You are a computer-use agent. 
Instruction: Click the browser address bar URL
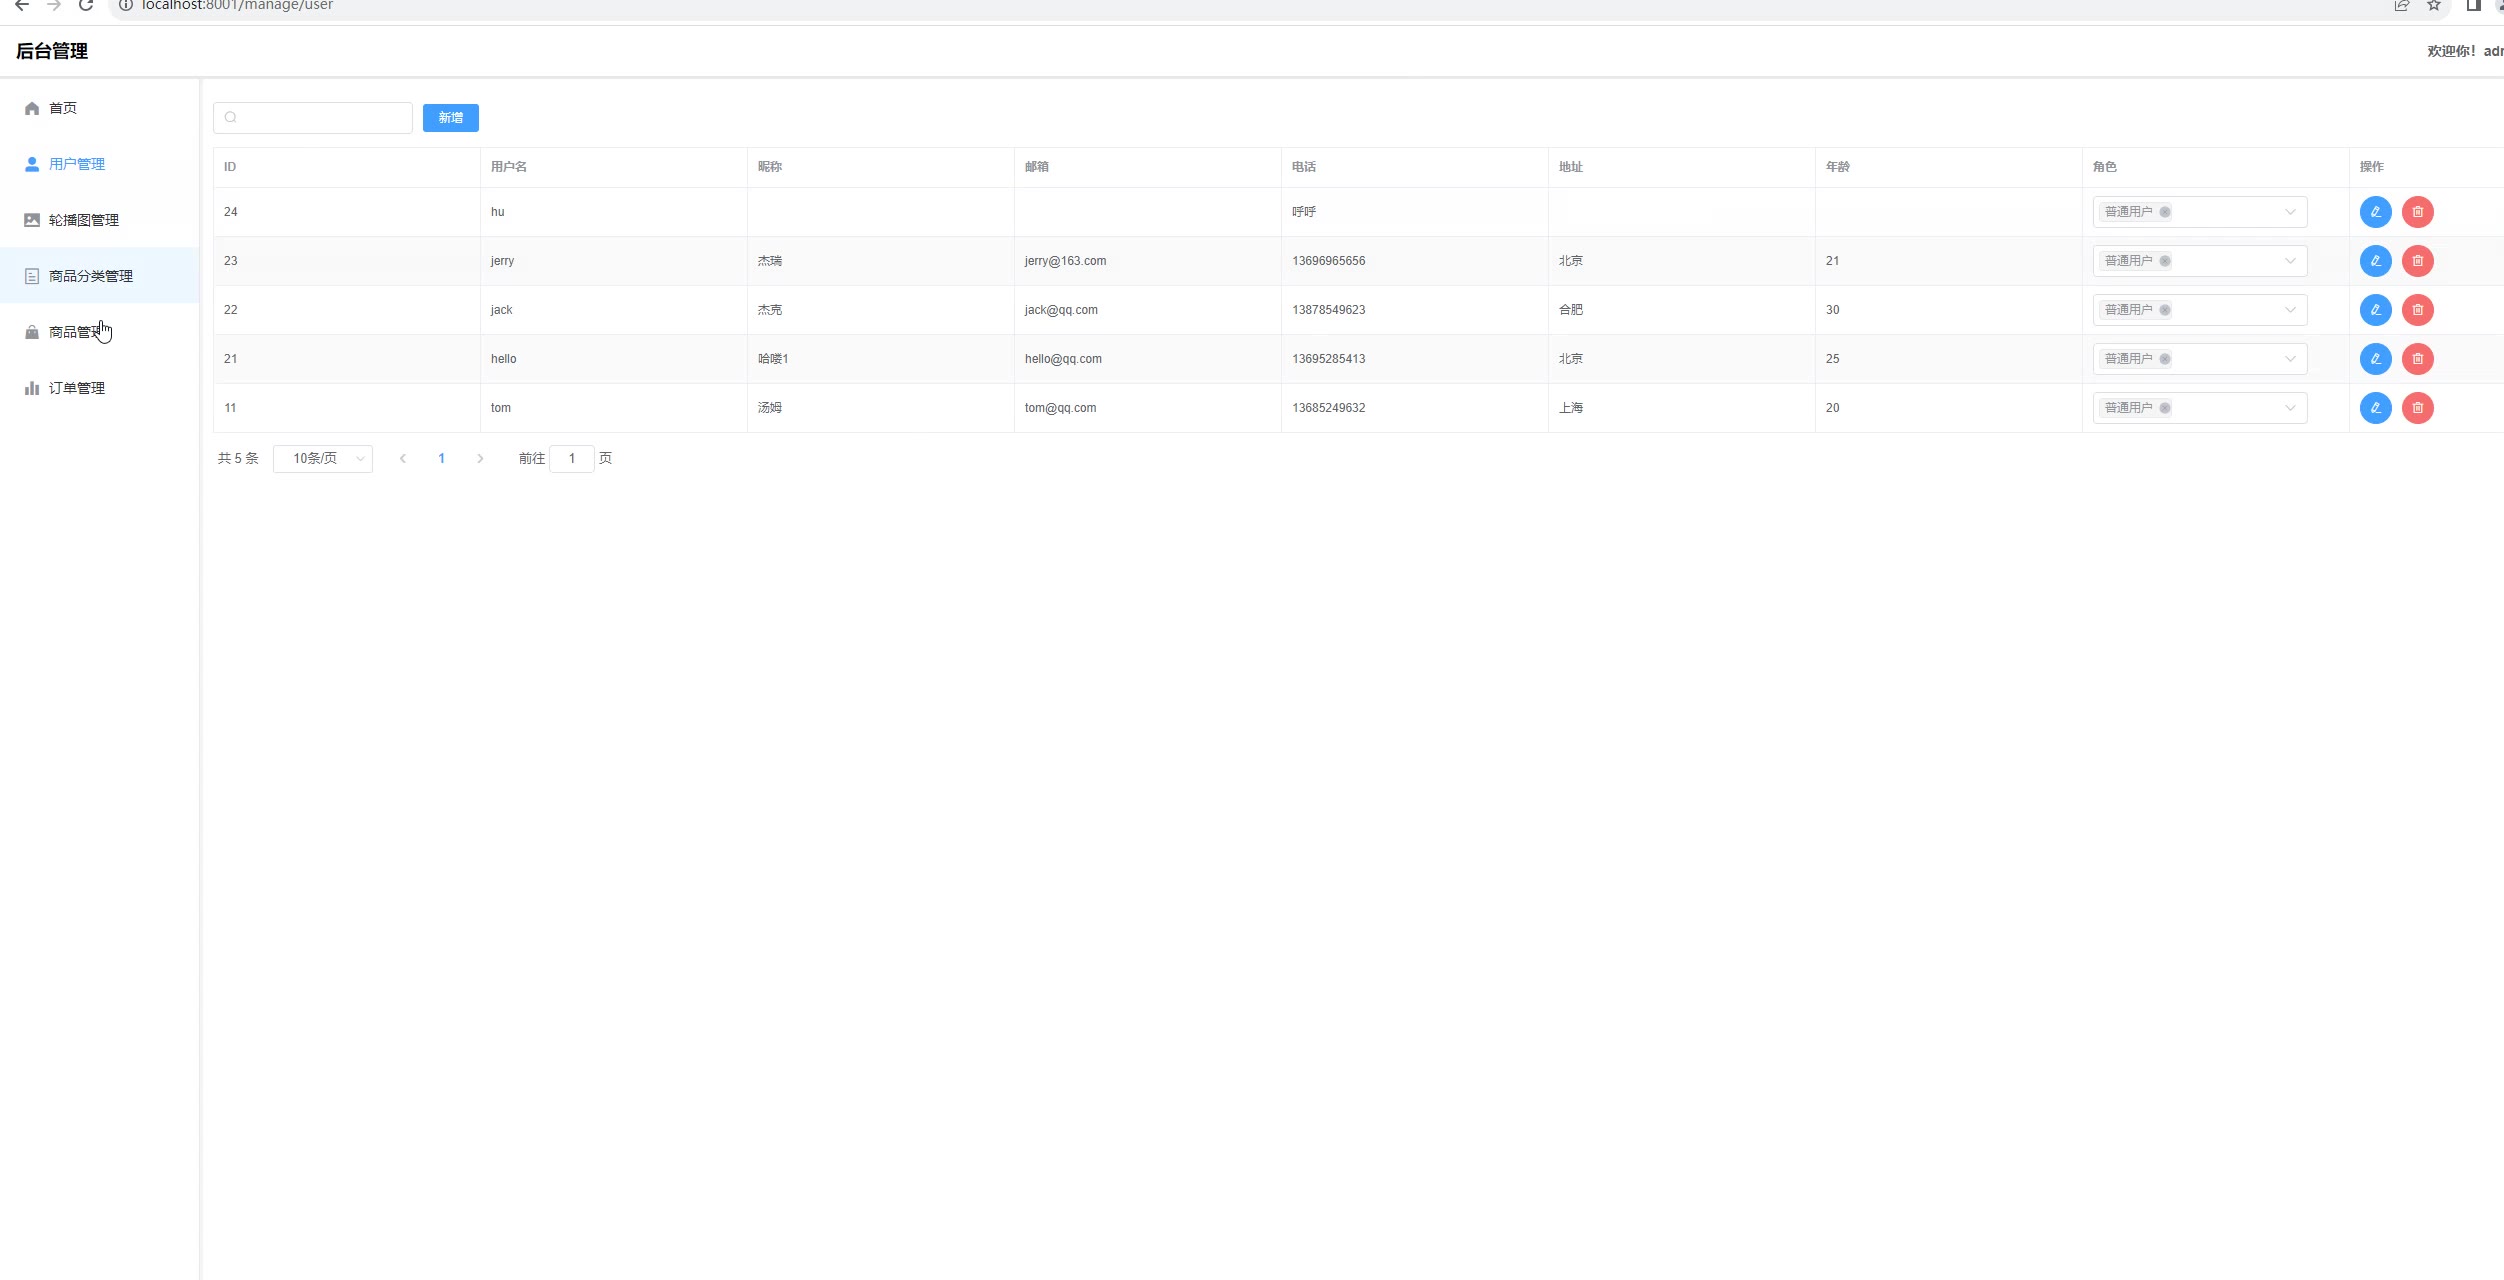[238, 5]
